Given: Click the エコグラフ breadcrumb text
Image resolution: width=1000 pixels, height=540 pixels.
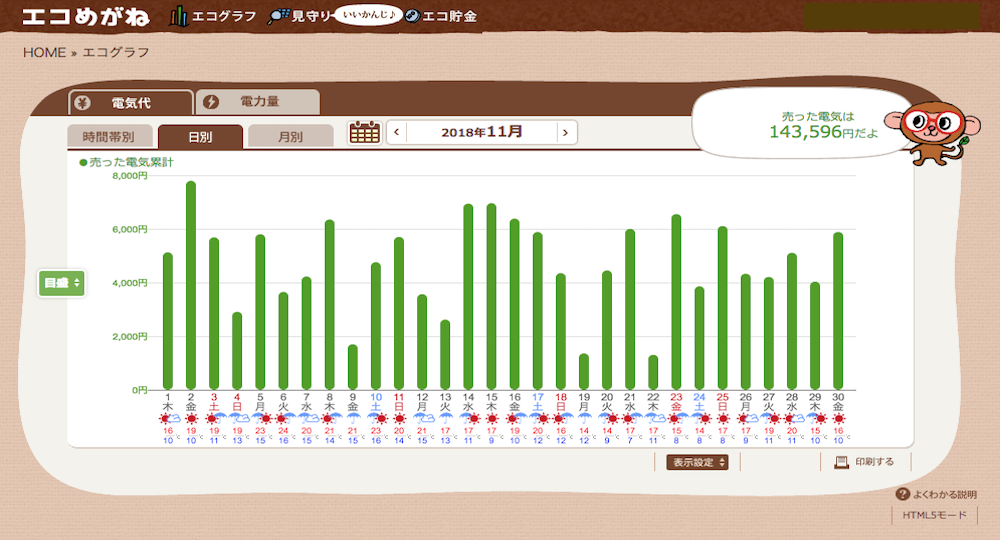Looking at the screenshot, I should (x=115, y=52).
